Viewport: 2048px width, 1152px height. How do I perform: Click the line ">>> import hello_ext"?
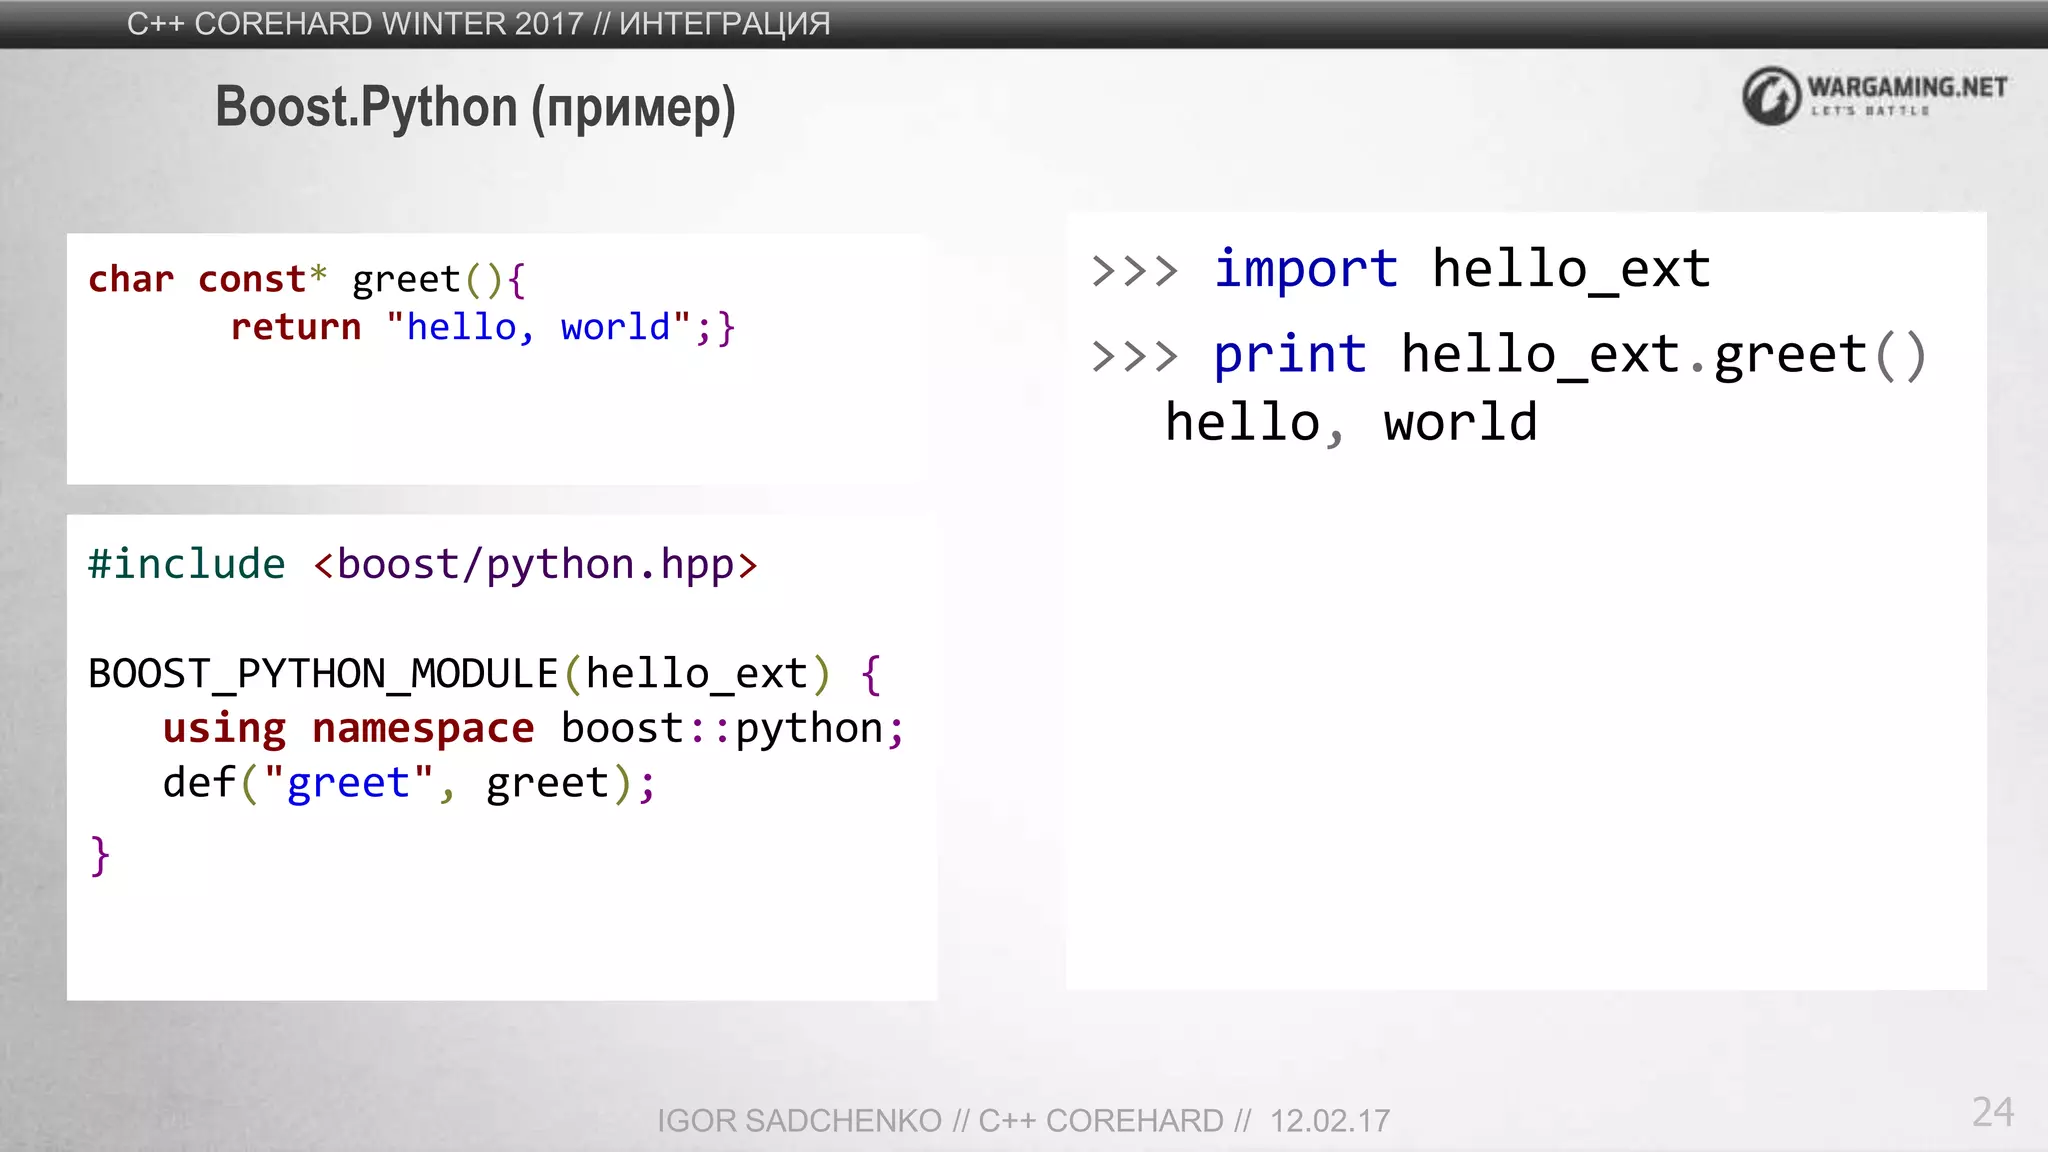click(1401, 269)
